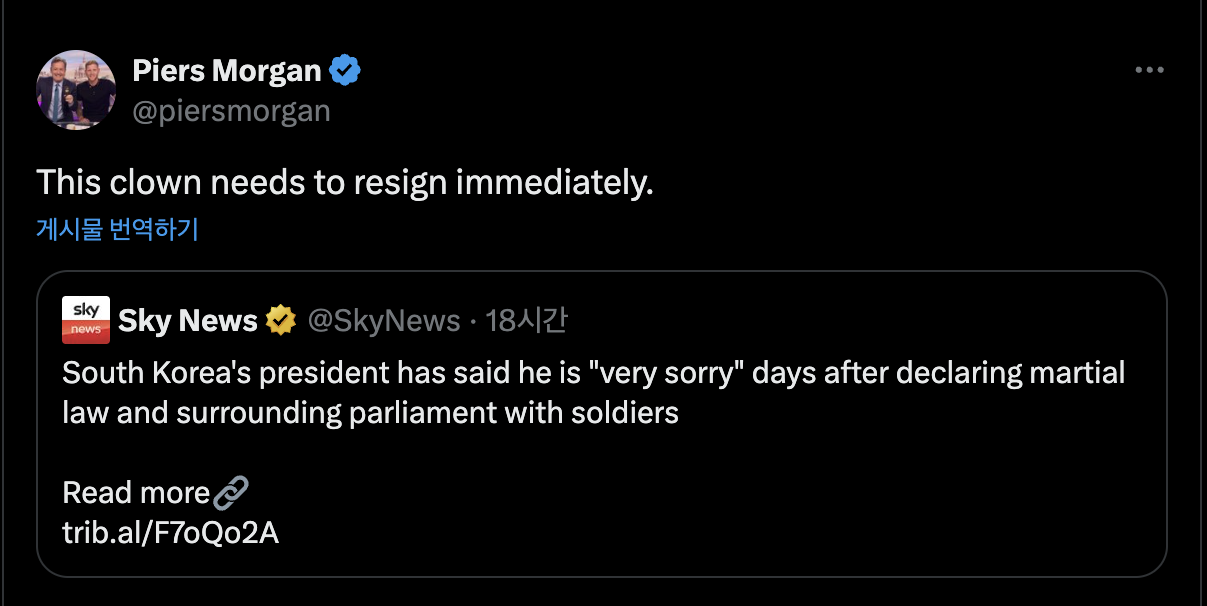Visit the @piersmorgan handle
1207x606 pixels.
[x=231, y=110]
